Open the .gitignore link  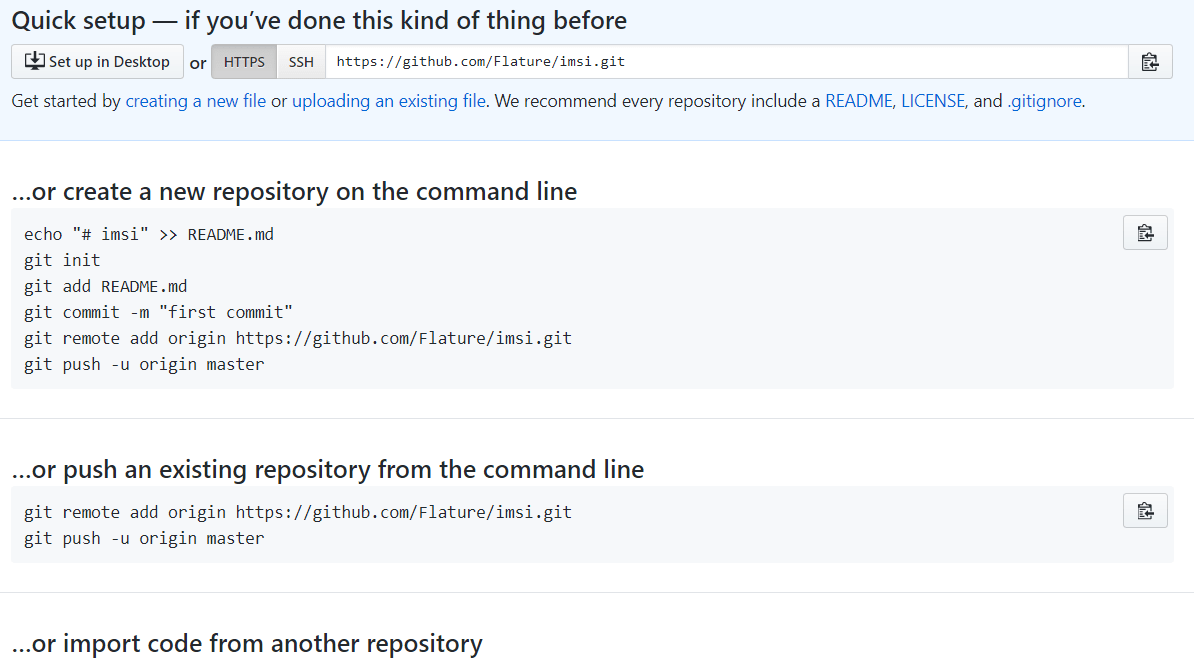pos(1044,100)
